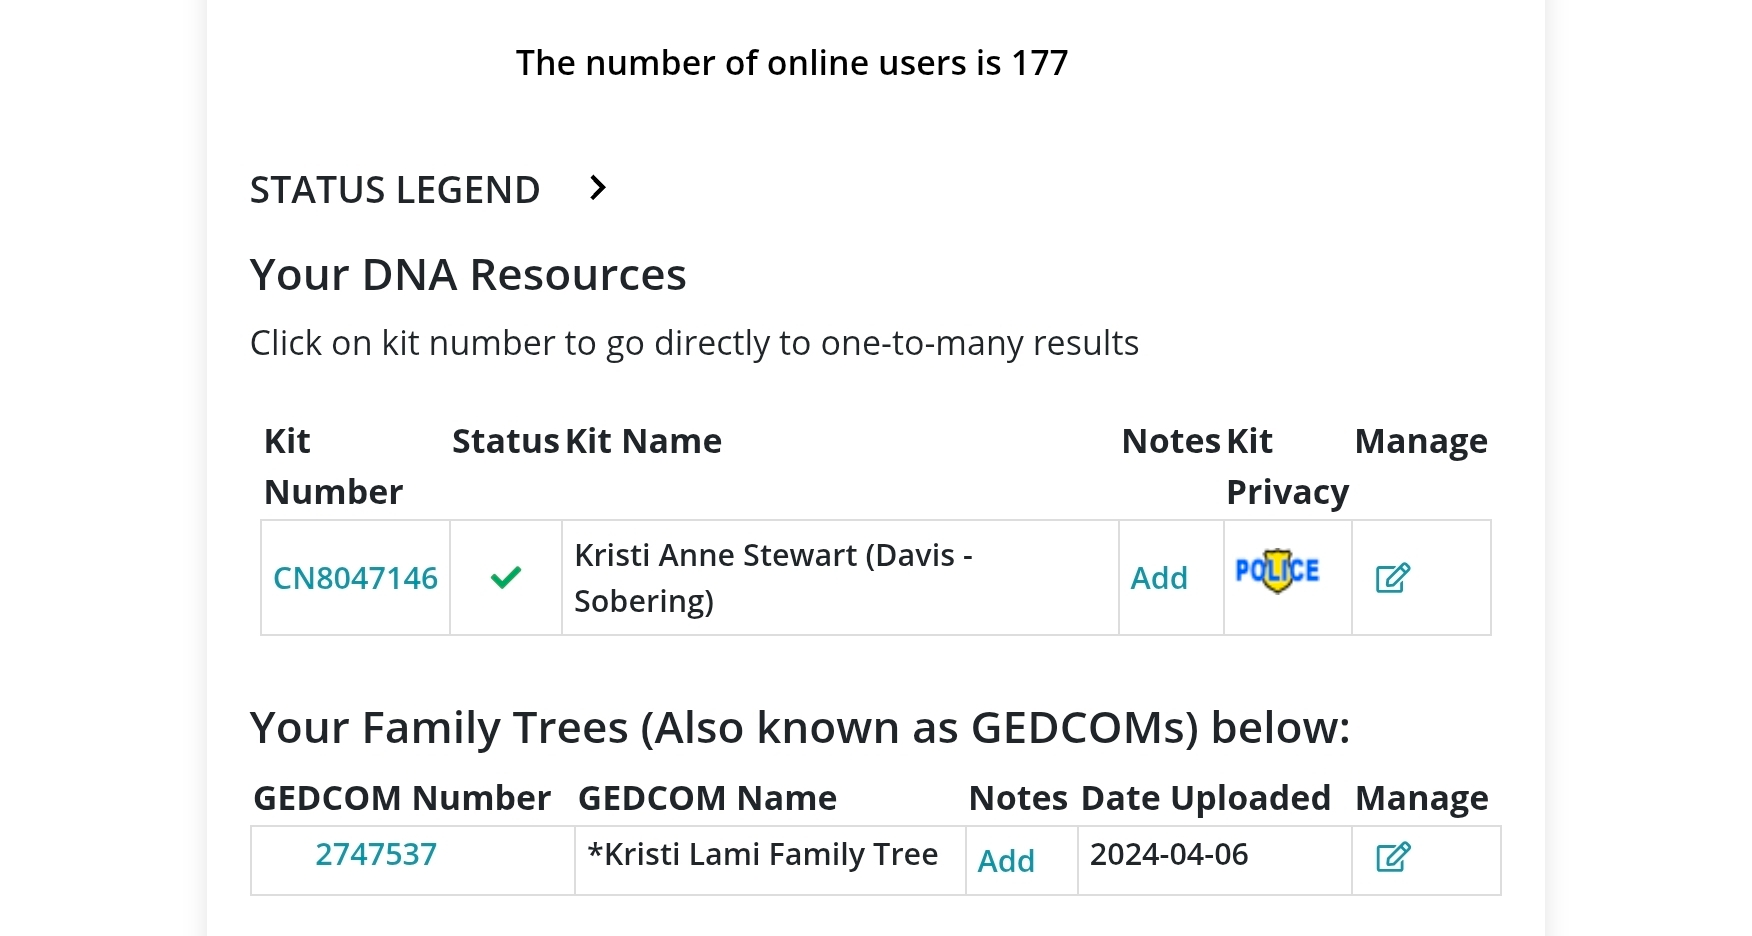
Task: Click the Kit Number column header
Action: (x=332, y=466)
